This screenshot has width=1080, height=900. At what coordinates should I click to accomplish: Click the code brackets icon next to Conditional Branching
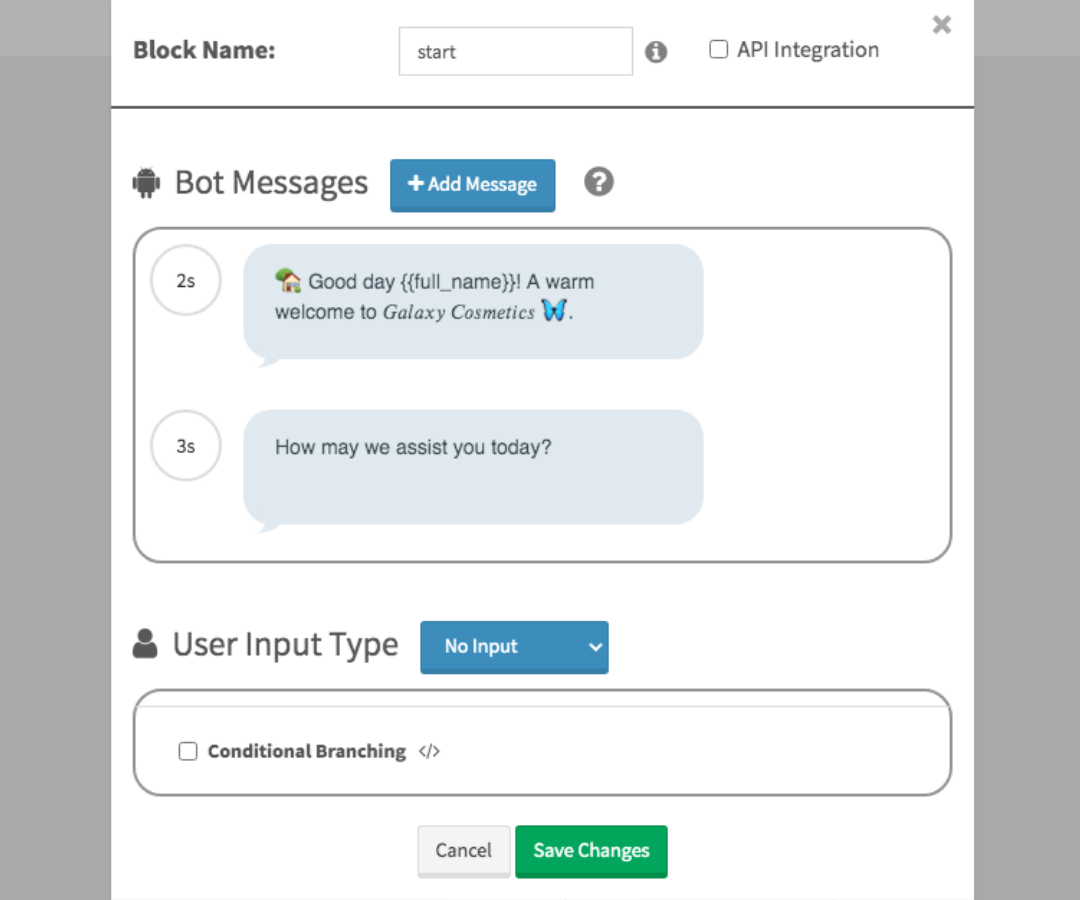pyautogui.click(x=429, y=751)
